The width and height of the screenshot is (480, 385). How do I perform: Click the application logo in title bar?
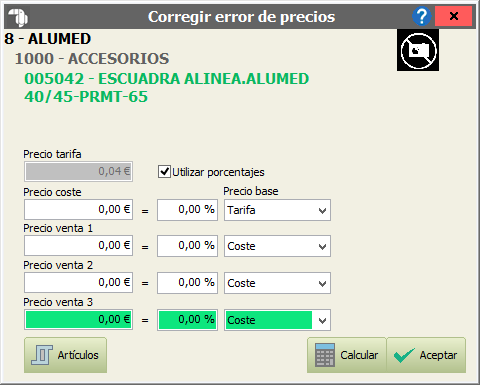tap(18, 17)
